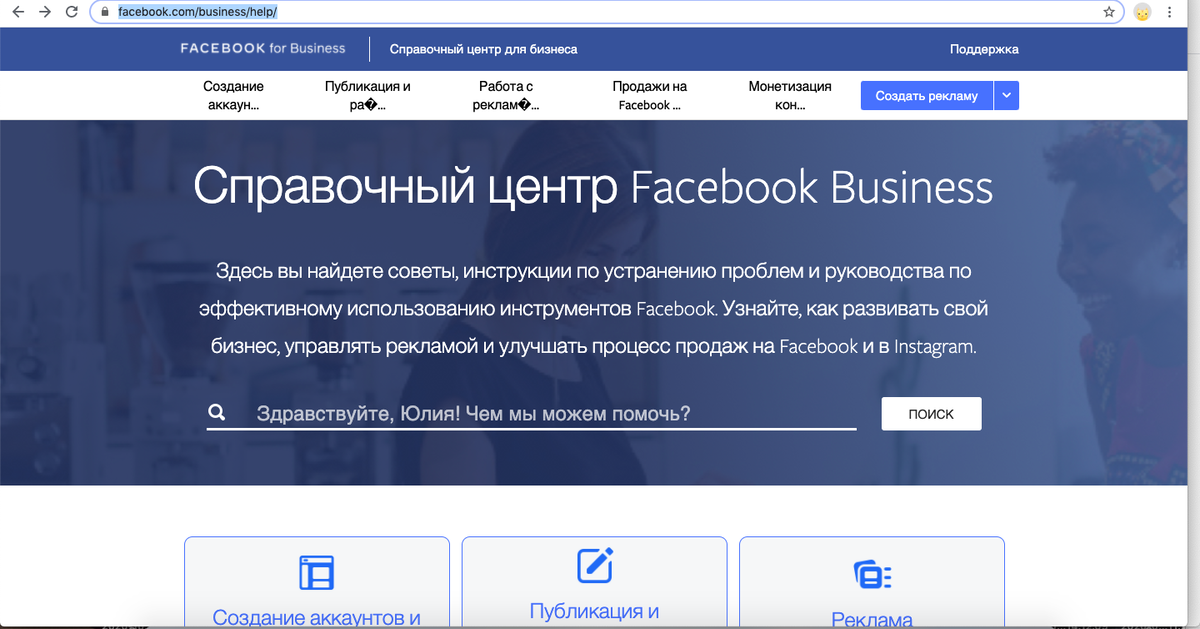
Task: Click the Создание аккаунтов card icon
Action: click(x=317, y=572)
